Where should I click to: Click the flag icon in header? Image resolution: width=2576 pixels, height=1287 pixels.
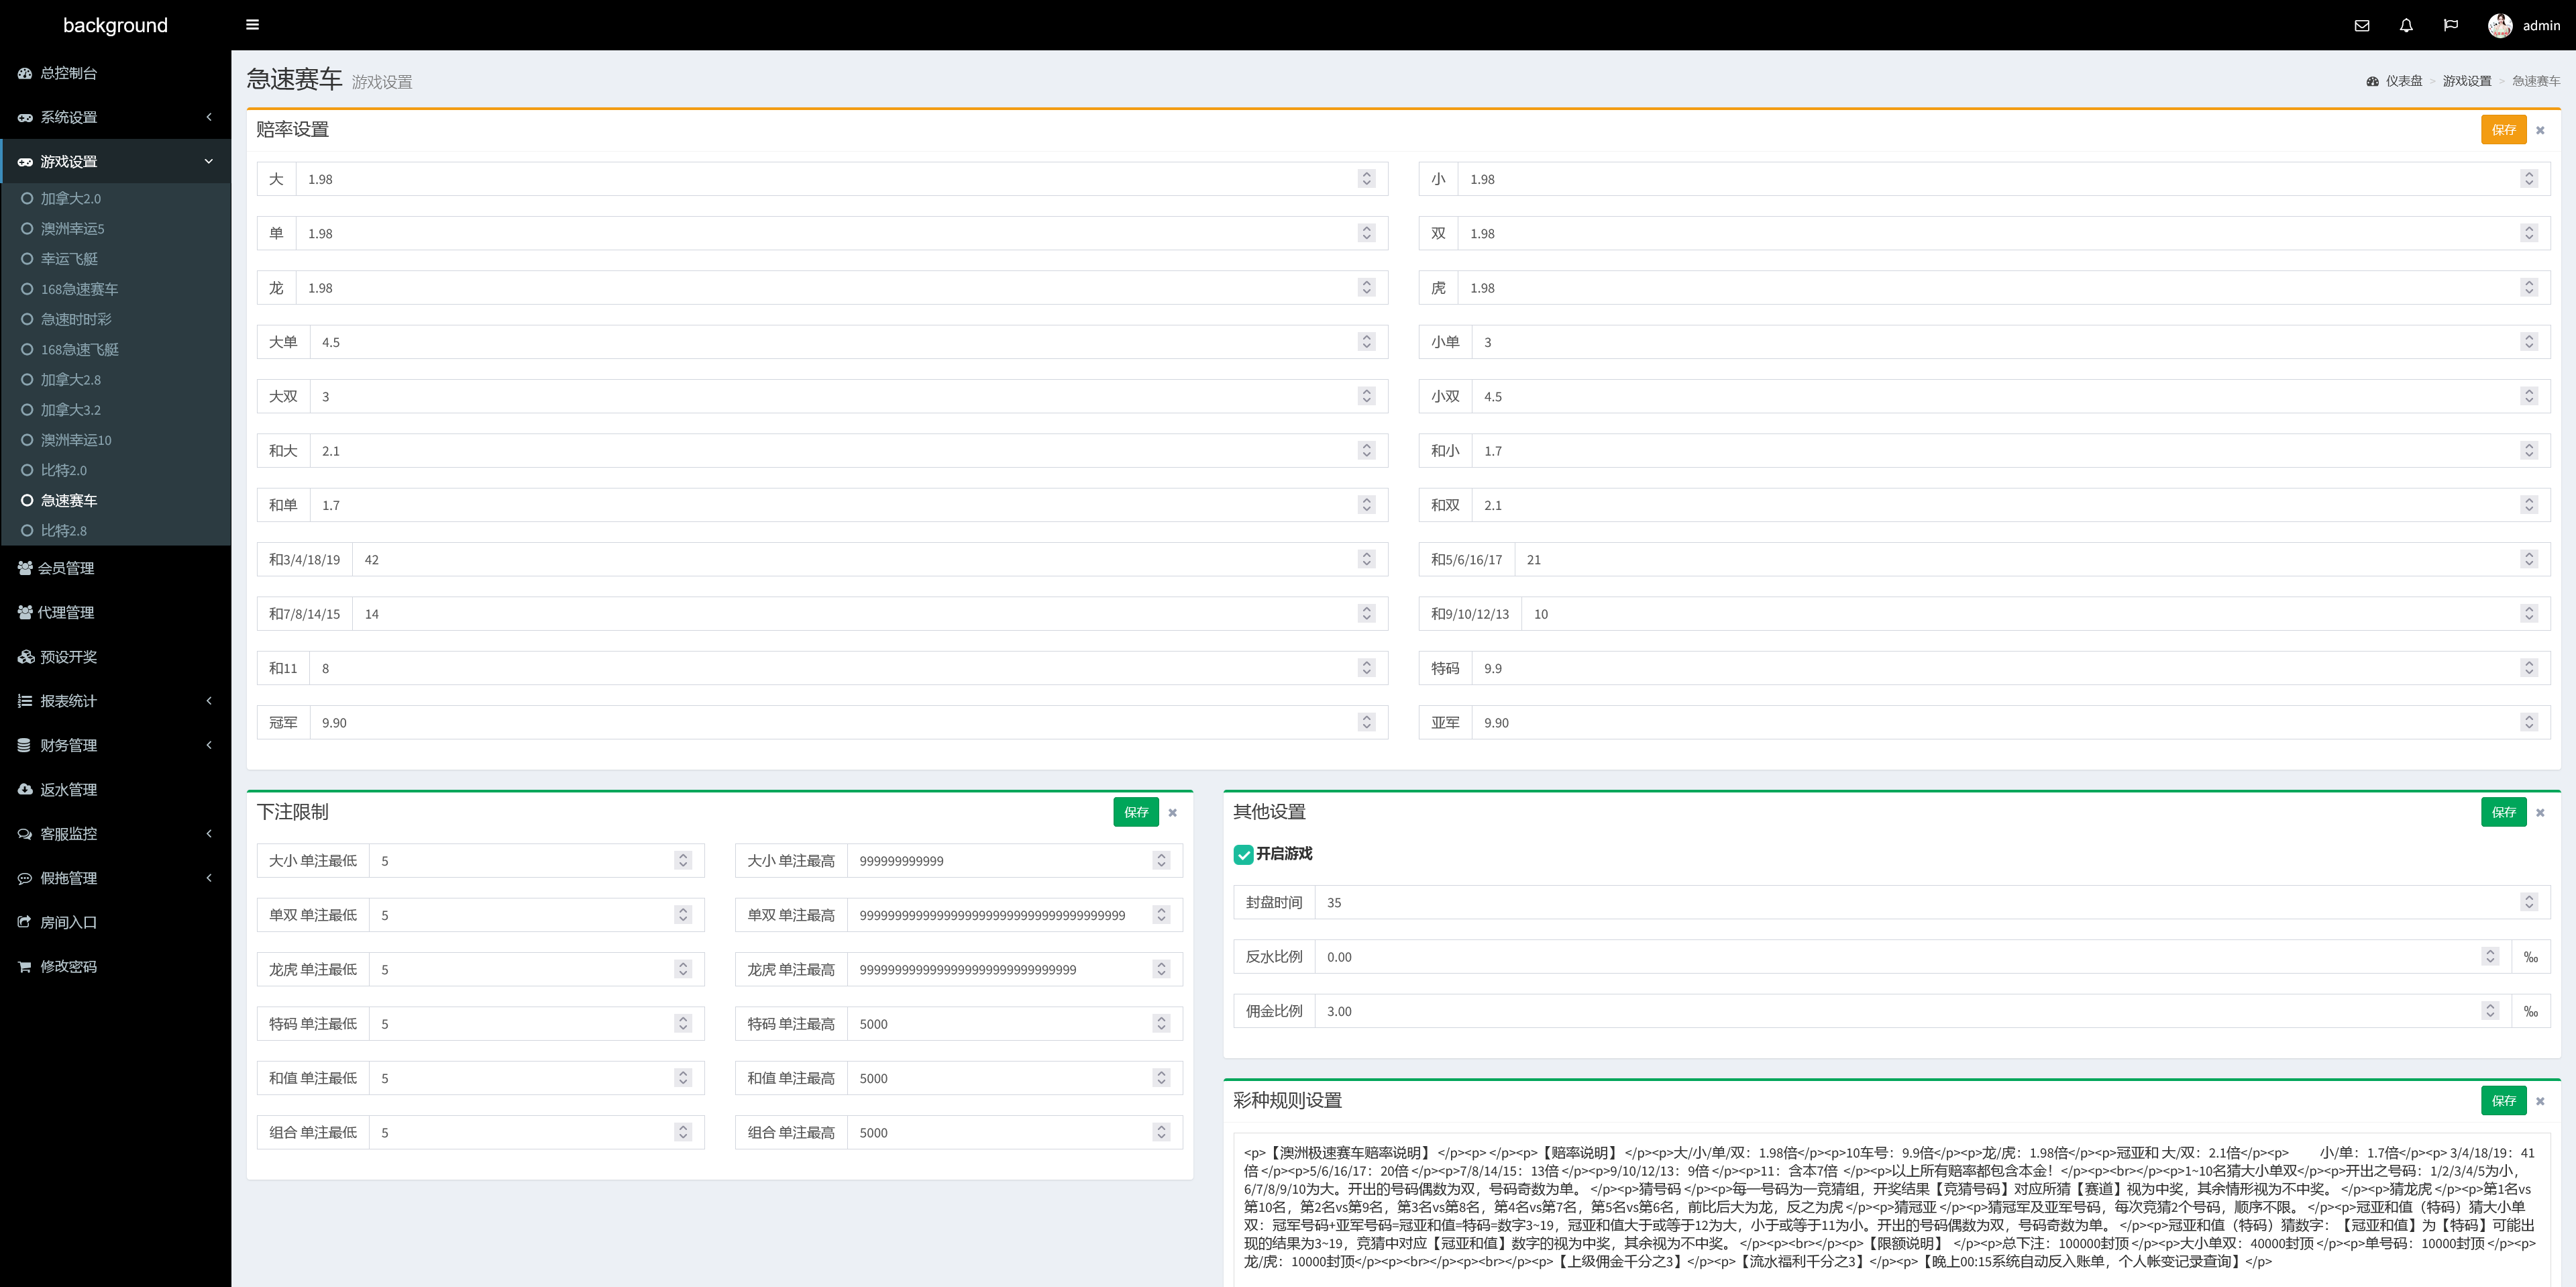2450,26
